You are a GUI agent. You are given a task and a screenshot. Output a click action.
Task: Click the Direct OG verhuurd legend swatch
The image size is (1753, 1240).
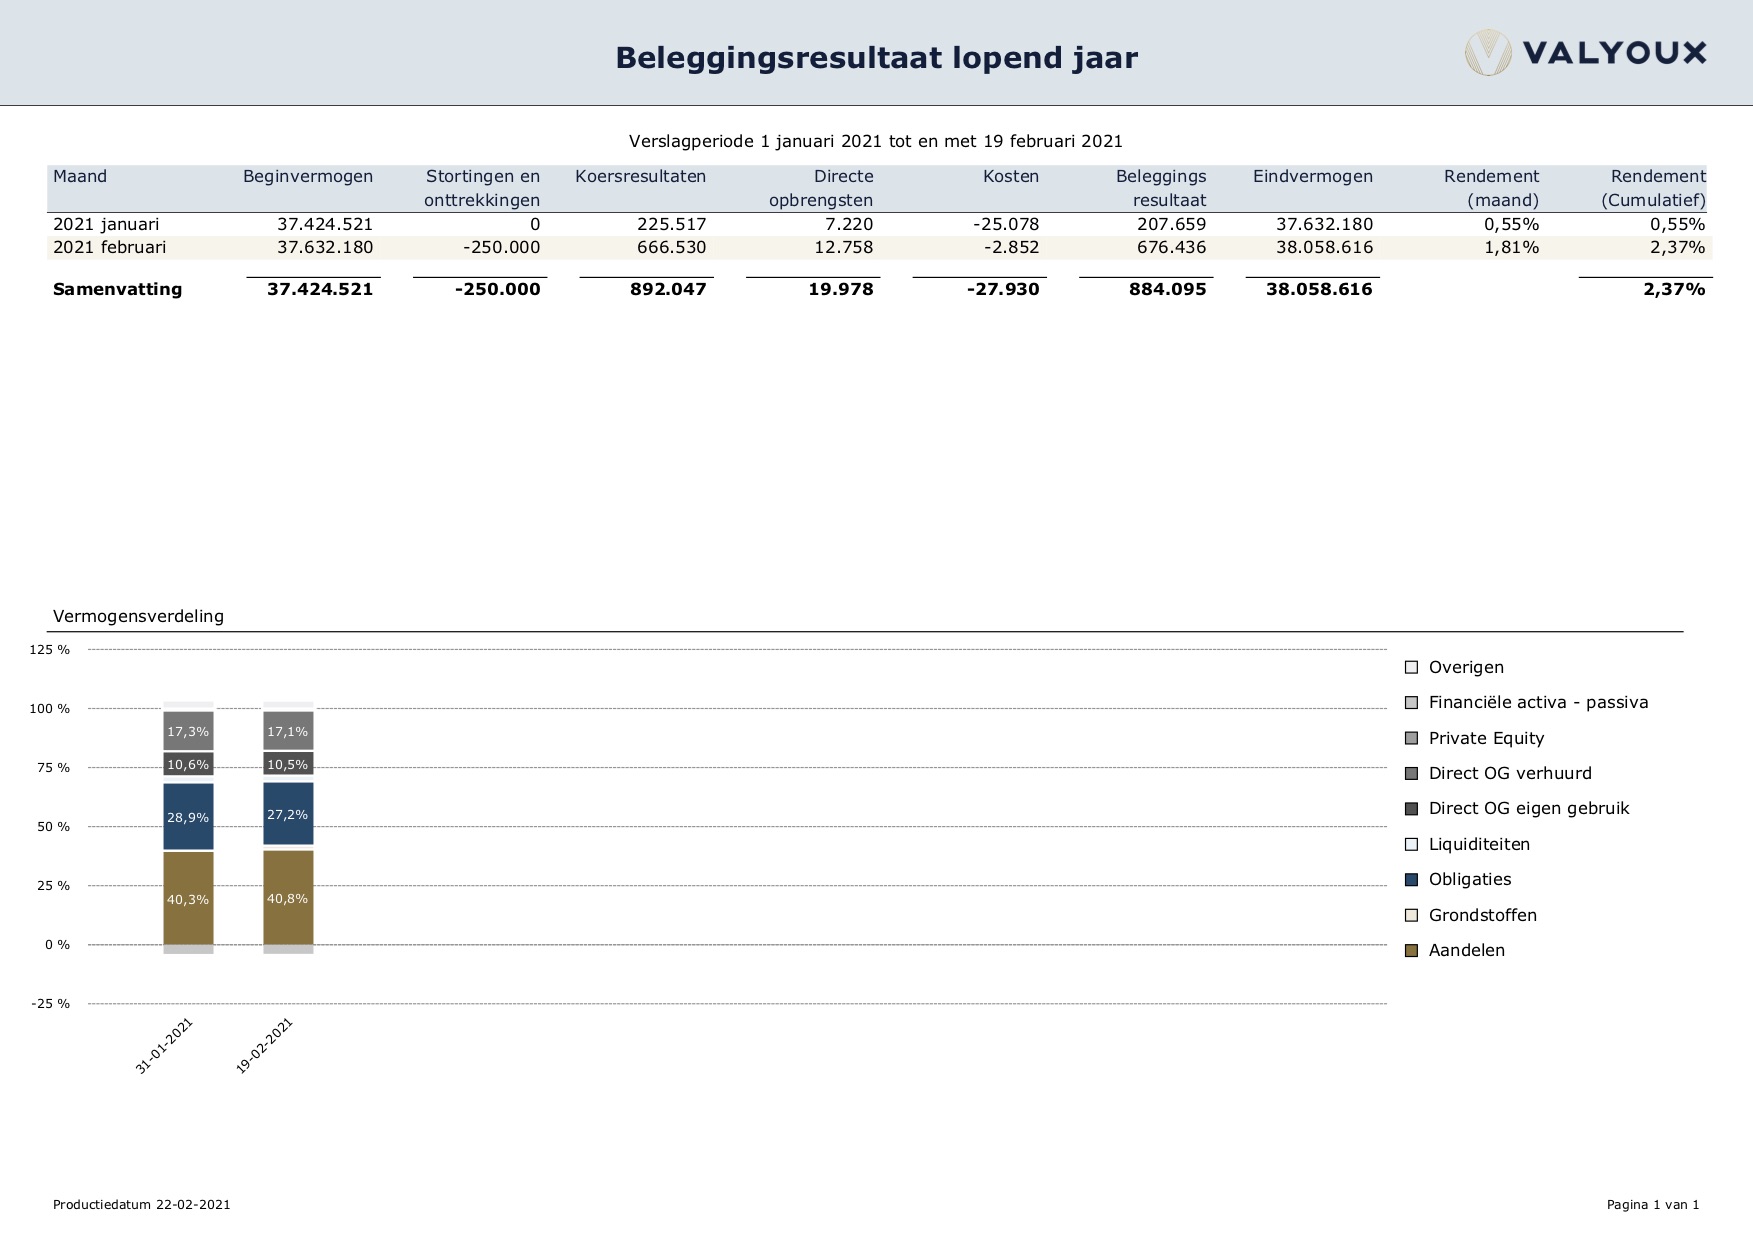pyautogui.click(x=1411, y=773)
